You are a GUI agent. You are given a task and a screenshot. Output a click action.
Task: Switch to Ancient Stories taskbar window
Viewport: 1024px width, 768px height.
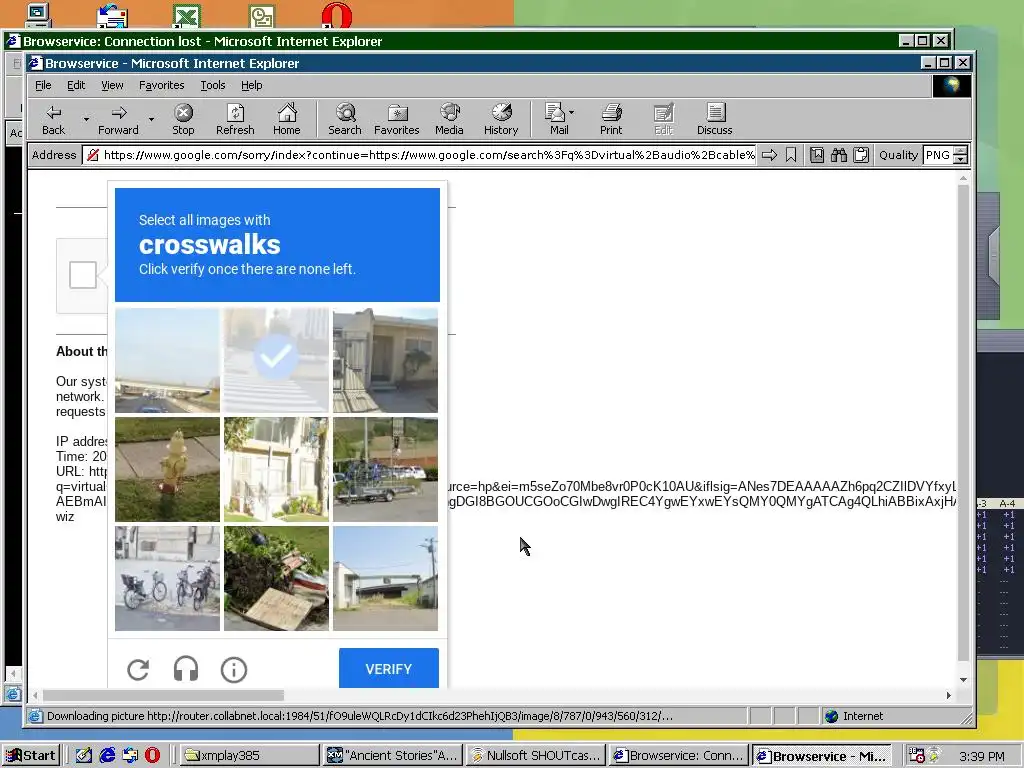click(393, 756)
